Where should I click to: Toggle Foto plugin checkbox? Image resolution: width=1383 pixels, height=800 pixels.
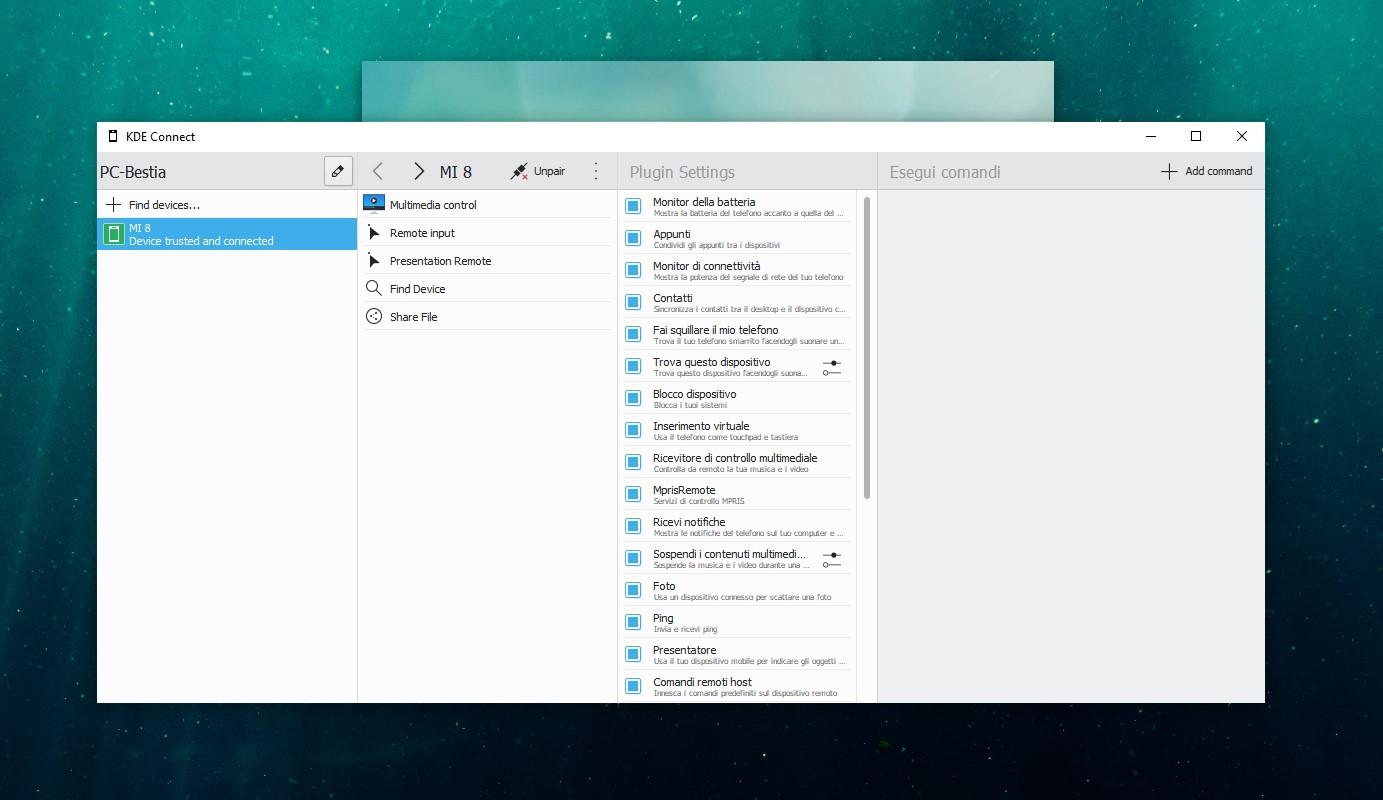(x=633, y=590)
